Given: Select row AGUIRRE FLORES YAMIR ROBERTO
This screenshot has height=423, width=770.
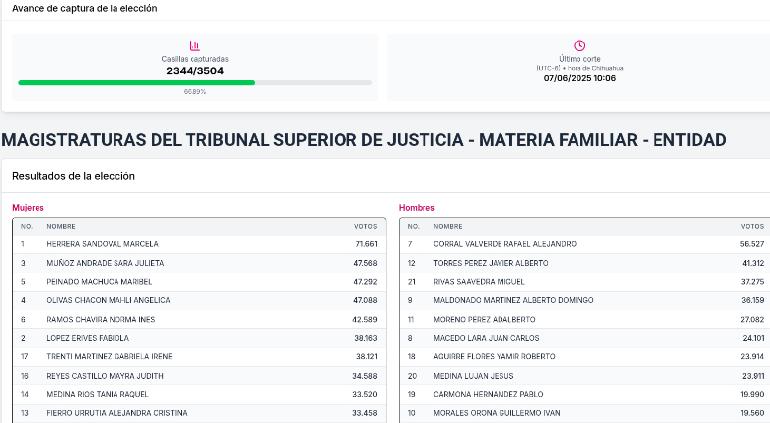Looking at the screenshot, I should tap(585, 357).
